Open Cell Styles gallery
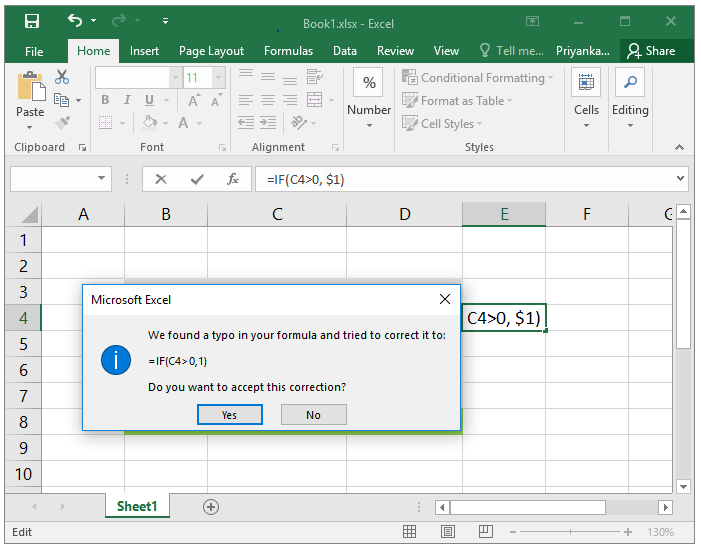 442,123
